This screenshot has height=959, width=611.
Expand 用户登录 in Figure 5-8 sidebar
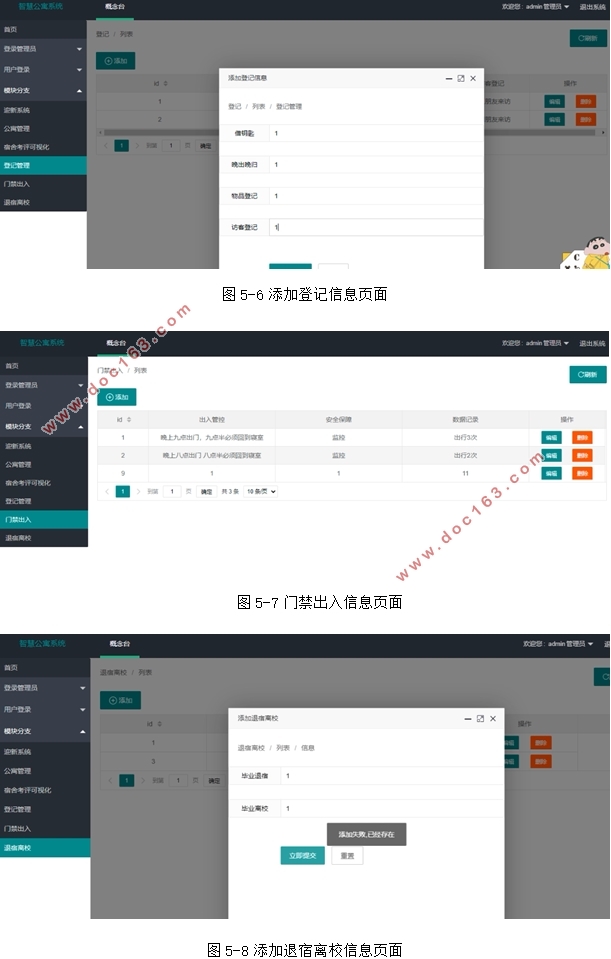click(x=45, y=709)
